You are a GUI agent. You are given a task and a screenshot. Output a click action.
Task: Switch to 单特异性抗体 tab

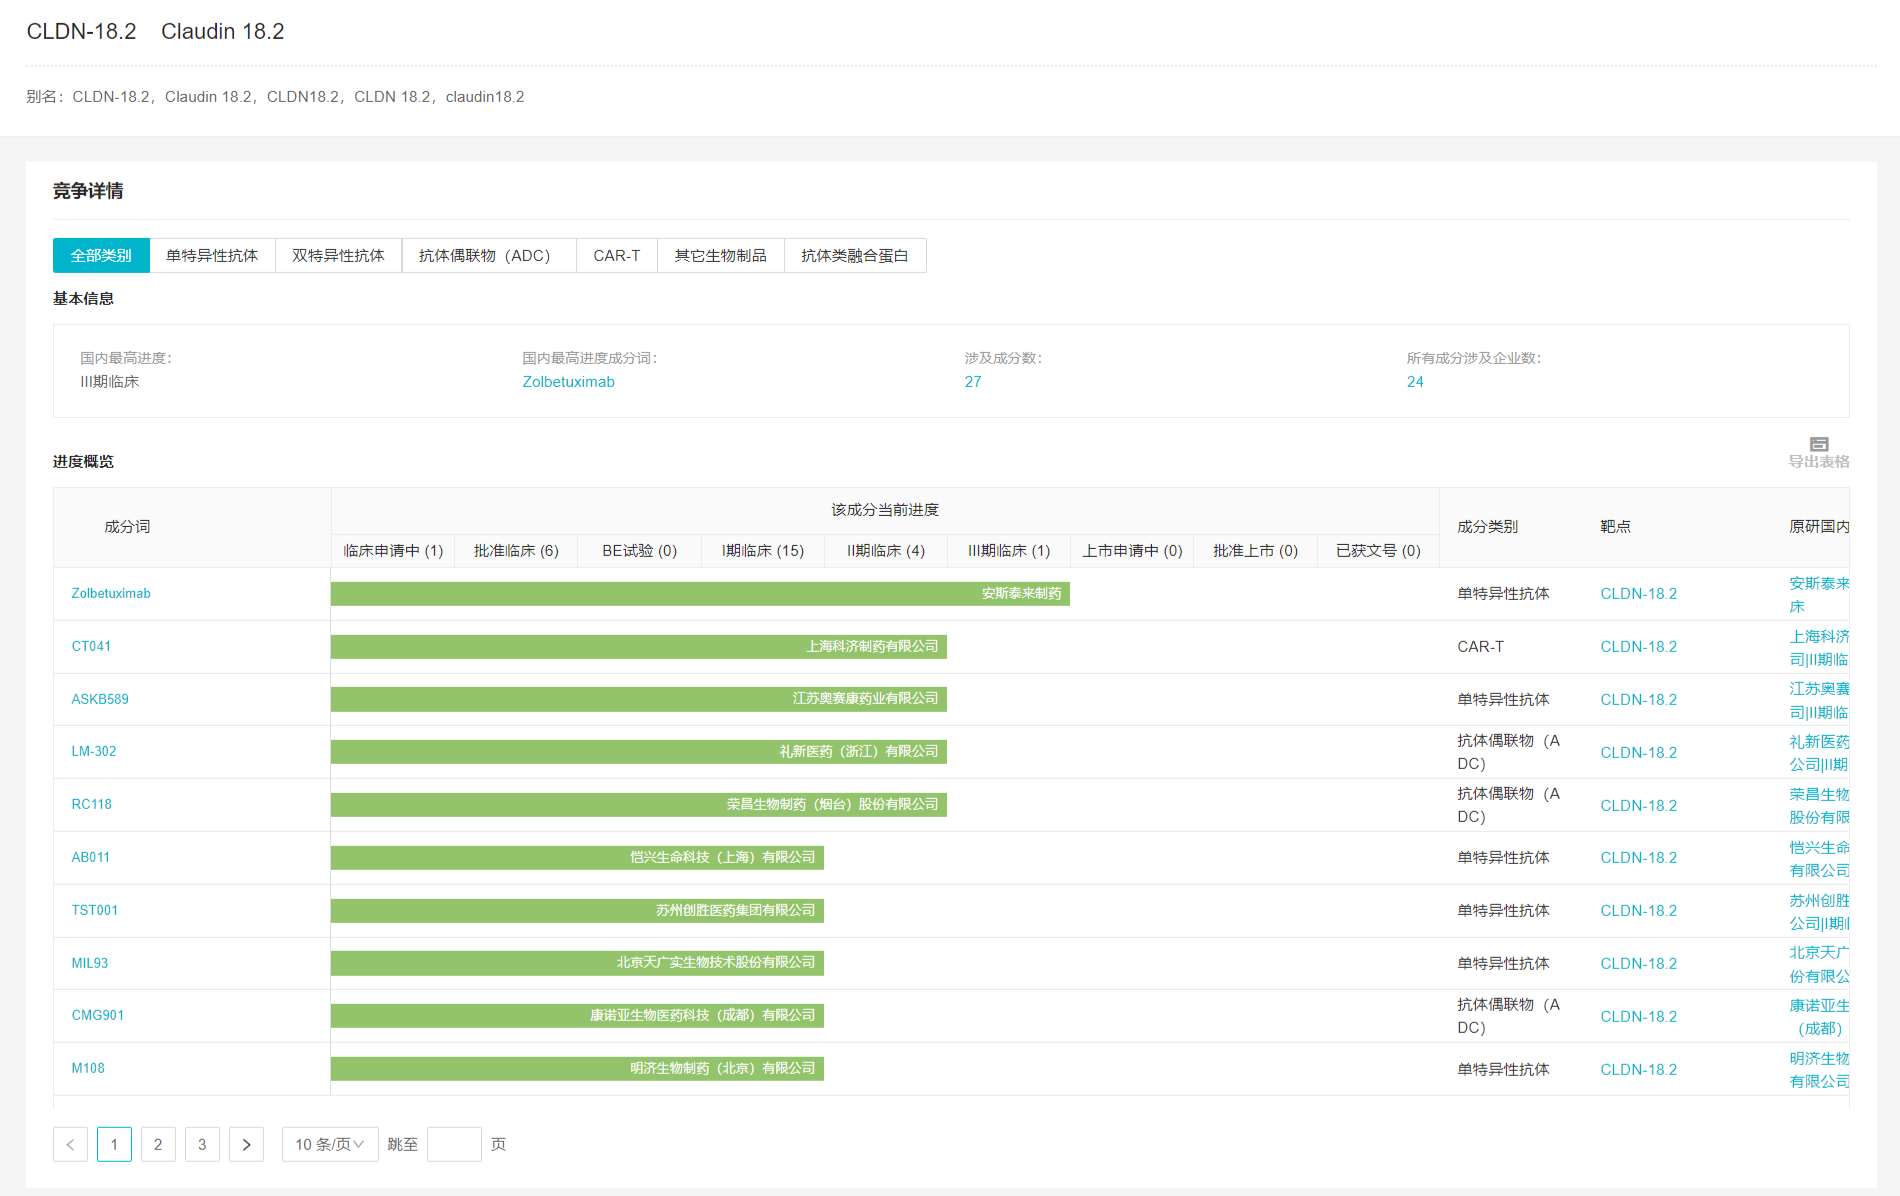[x=212, y=255]
